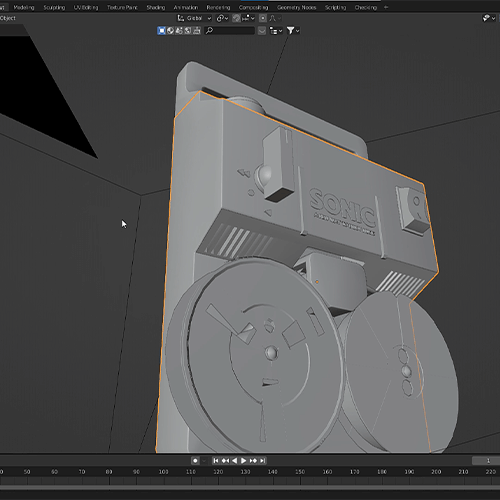Switch to the Sculpting workspace tab
Image resolution: width=500 pixels, height=500 pixels.
[x=54, y=7]
